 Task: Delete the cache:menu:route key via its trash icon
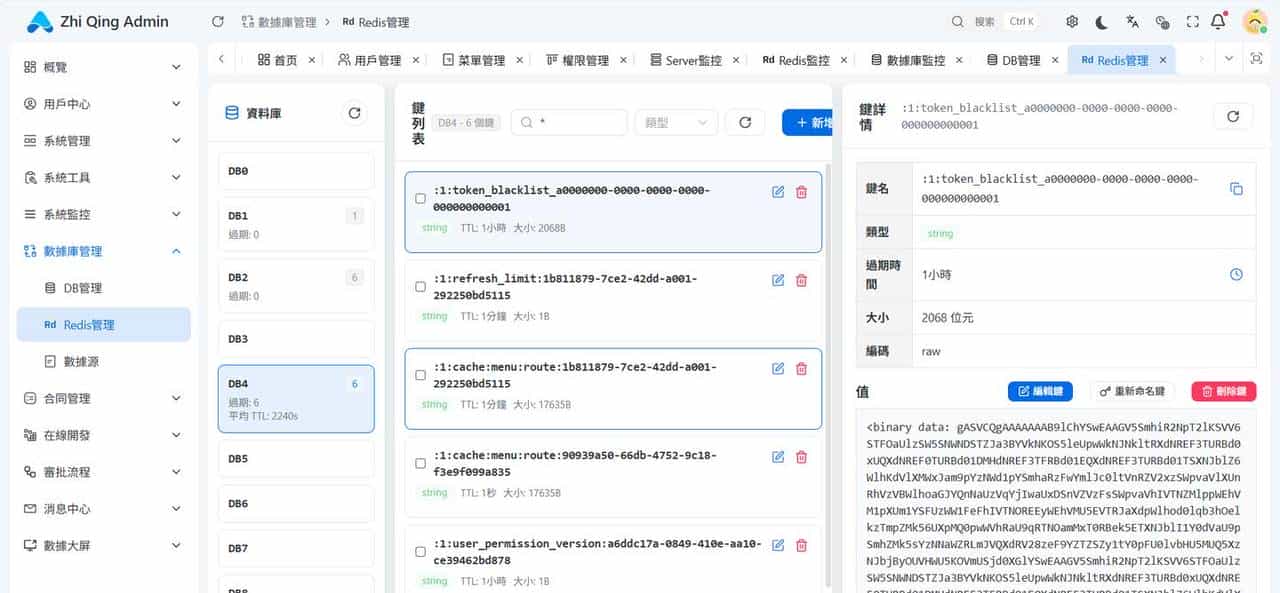pos(801,369)
